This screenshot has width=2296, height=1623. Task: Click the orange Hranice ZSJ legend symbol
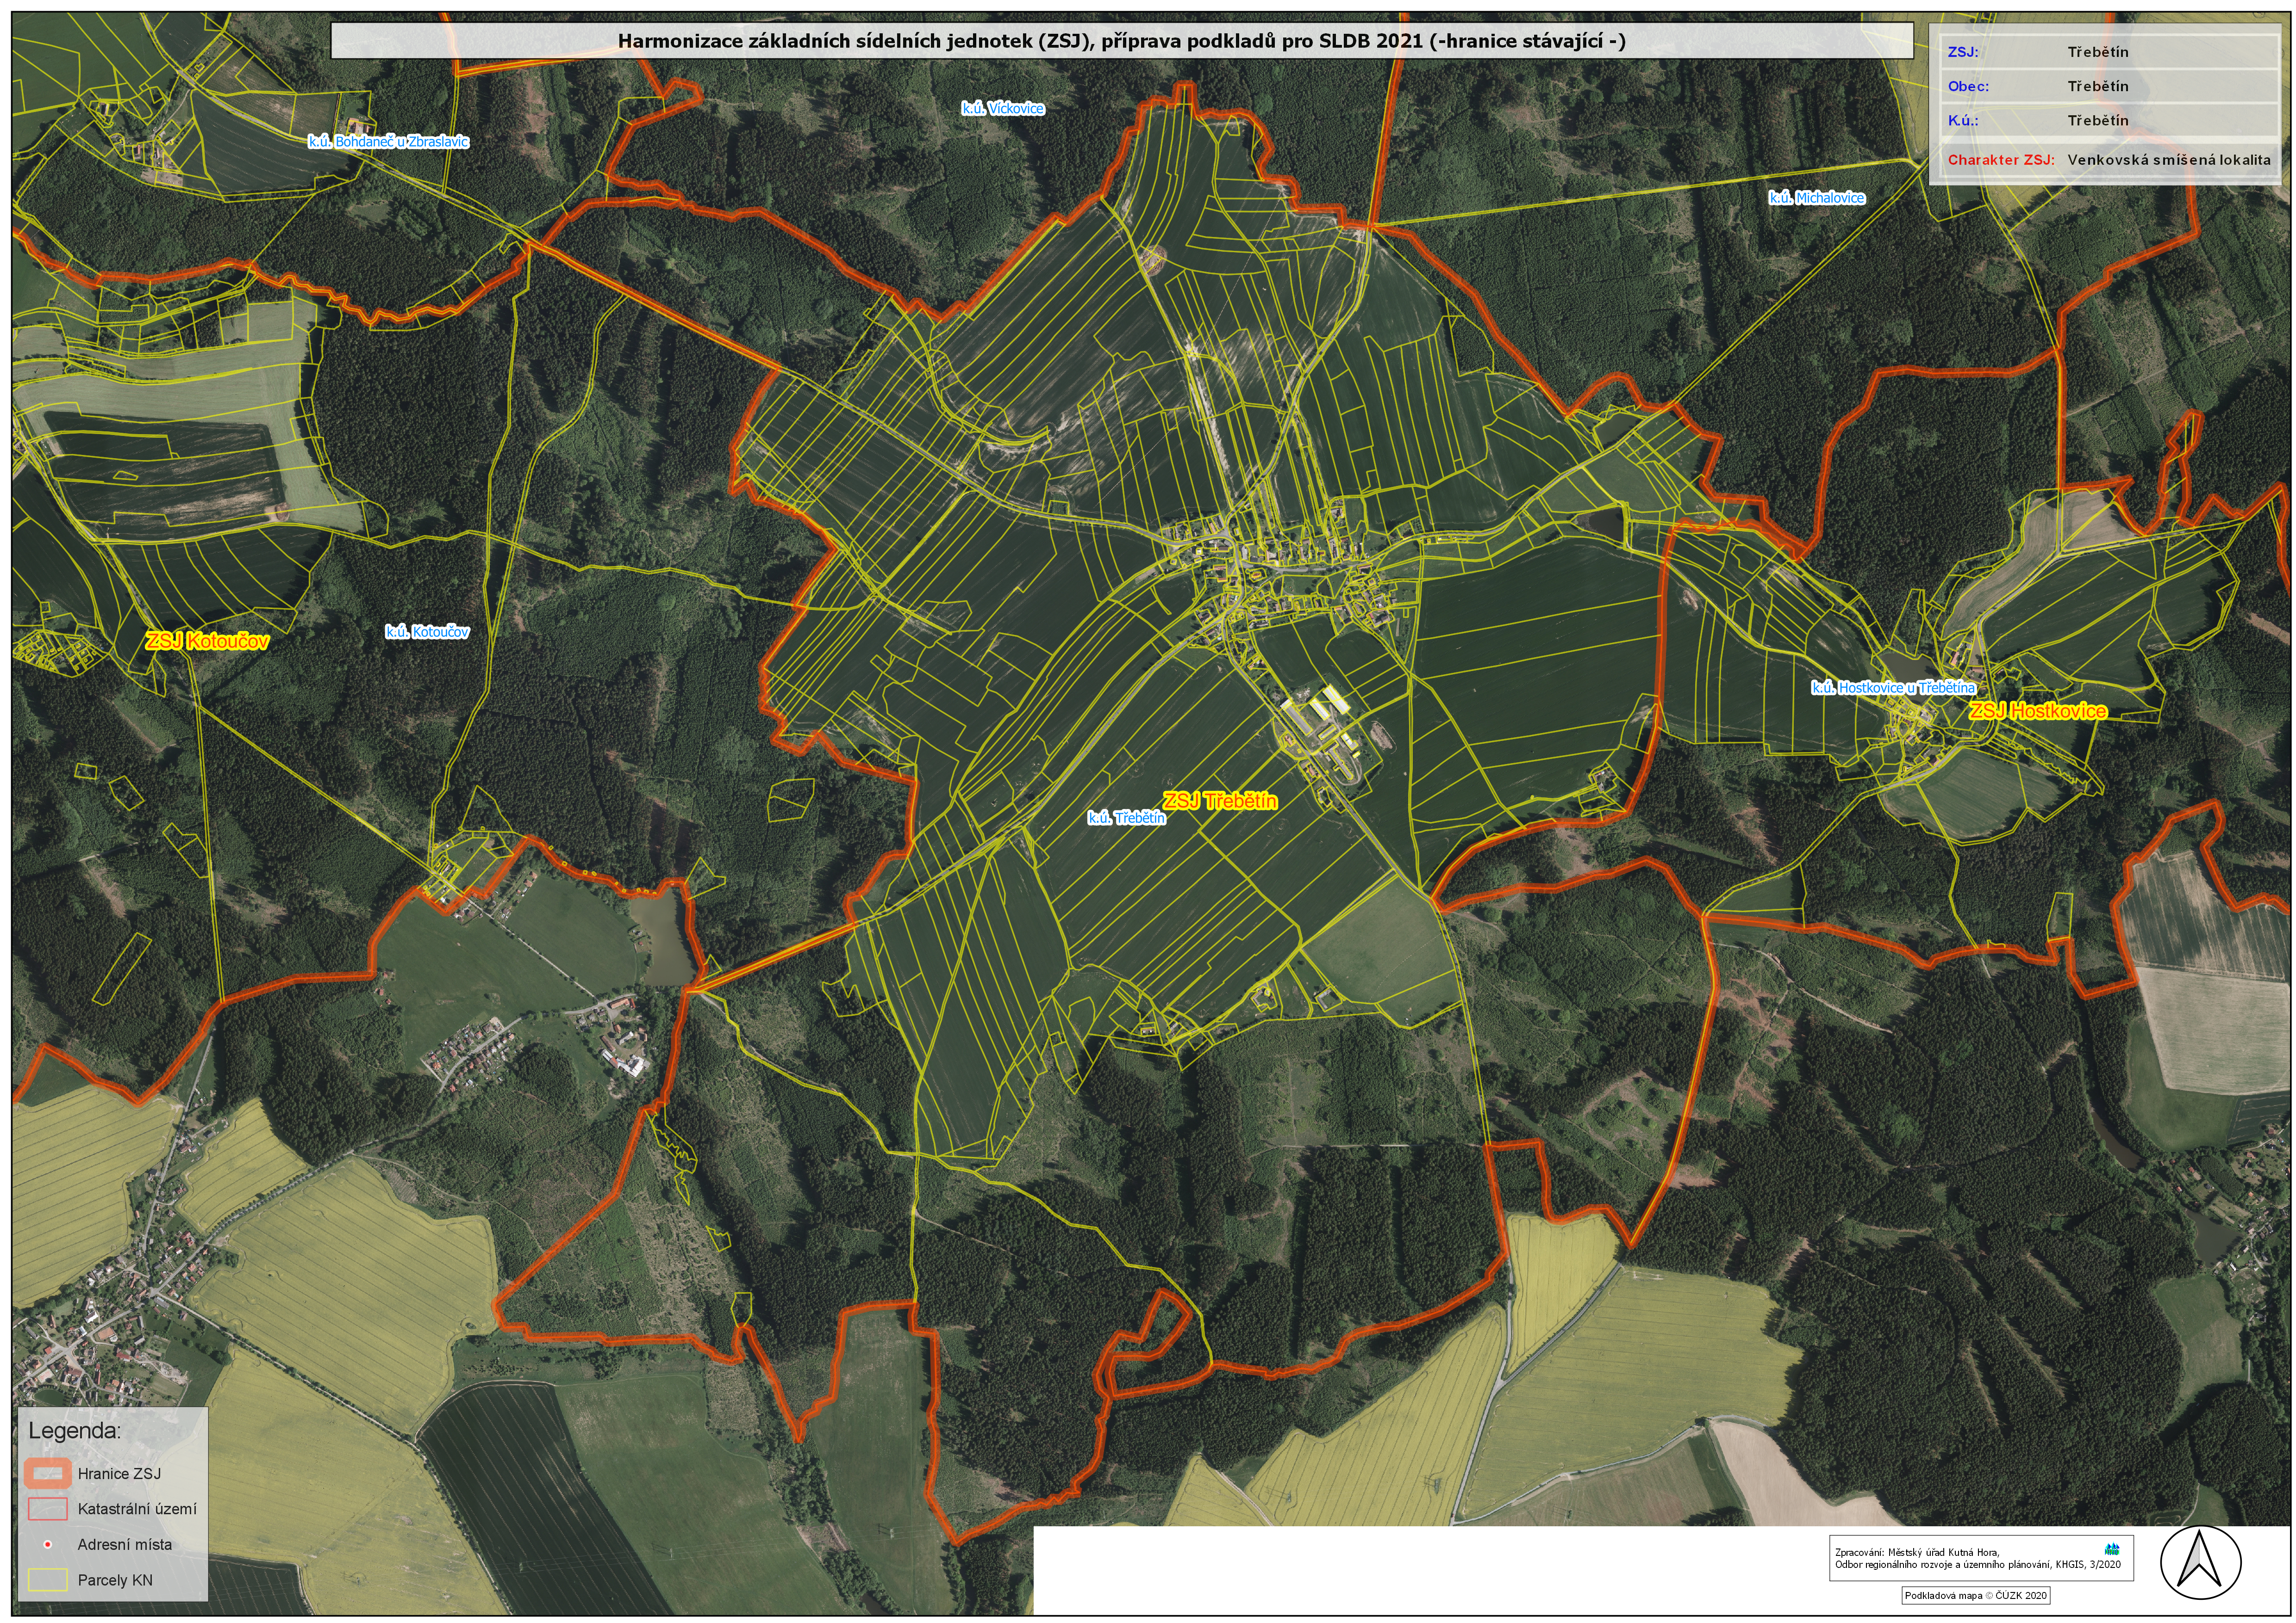(48, 1474)
